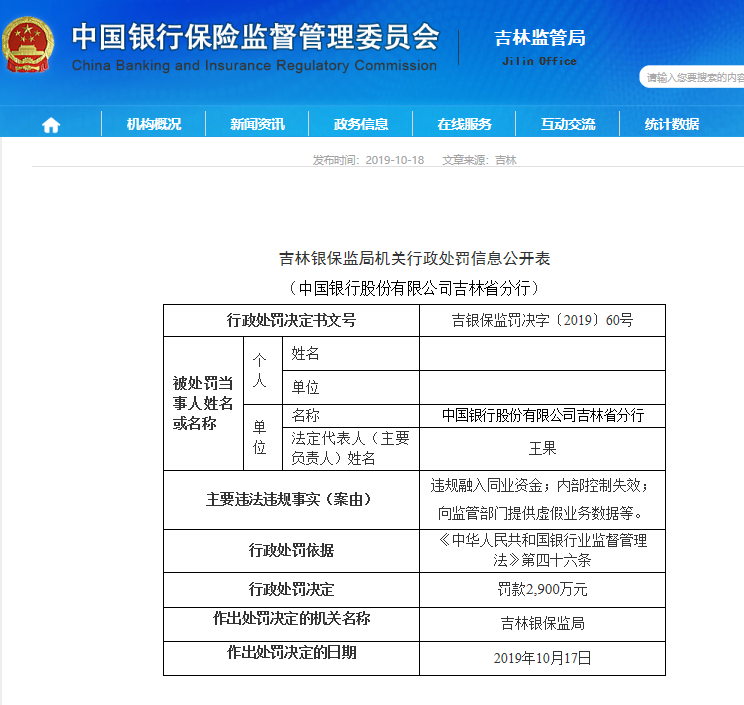744x705 pixels.
Task: Click the authority name 吉林银保监局 in table
Action: pyautogui.click(x=542, y=624)
